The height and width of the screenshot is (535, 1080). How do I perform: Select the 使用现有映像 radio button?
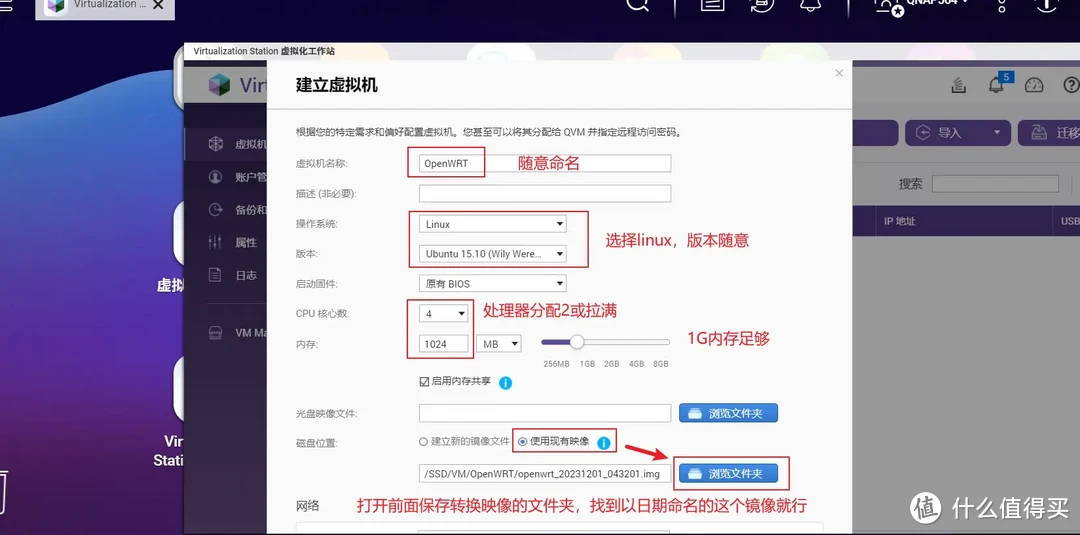click(x=522, y=441)
